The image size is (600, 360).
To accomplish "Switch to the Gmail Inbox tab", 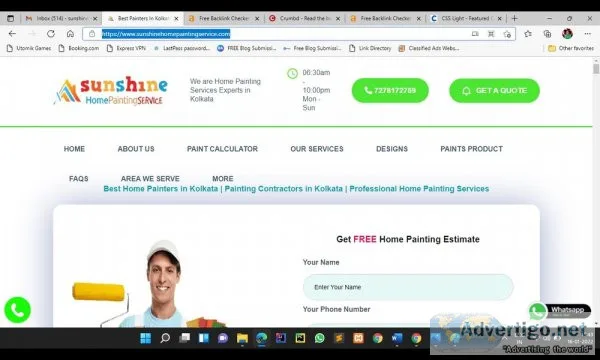I will [x=61, y=18].
